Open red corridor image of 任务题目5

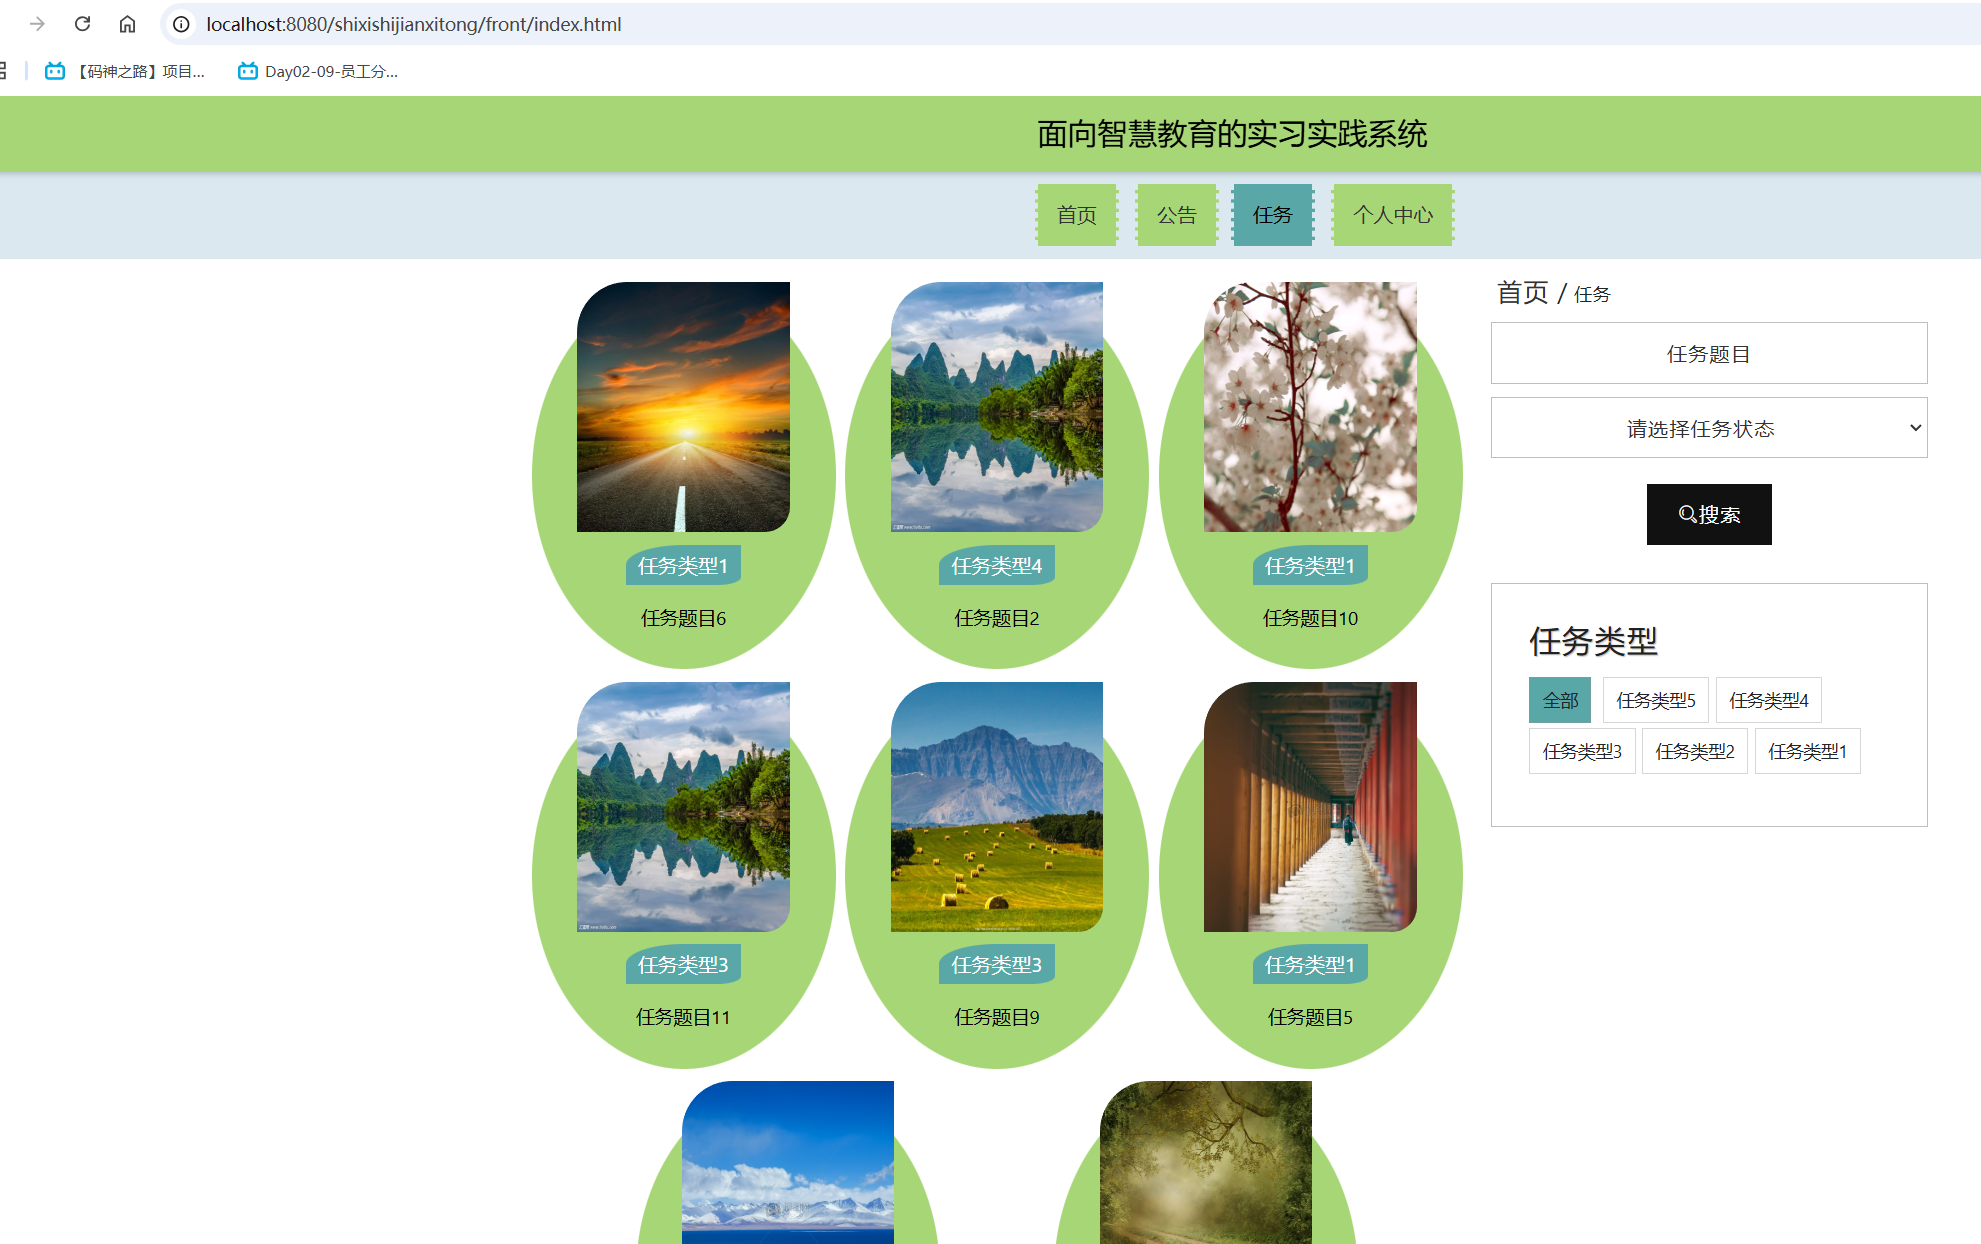(1310, 807)
